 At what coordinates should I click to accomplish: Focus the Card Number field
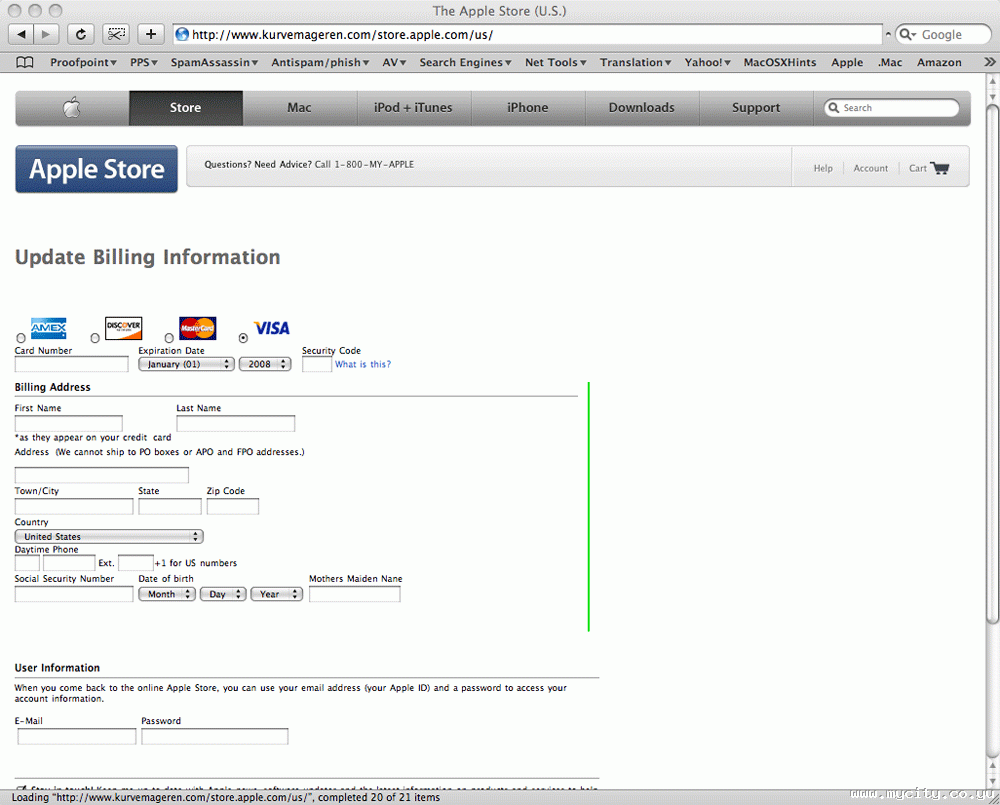(x=71, y=364)
